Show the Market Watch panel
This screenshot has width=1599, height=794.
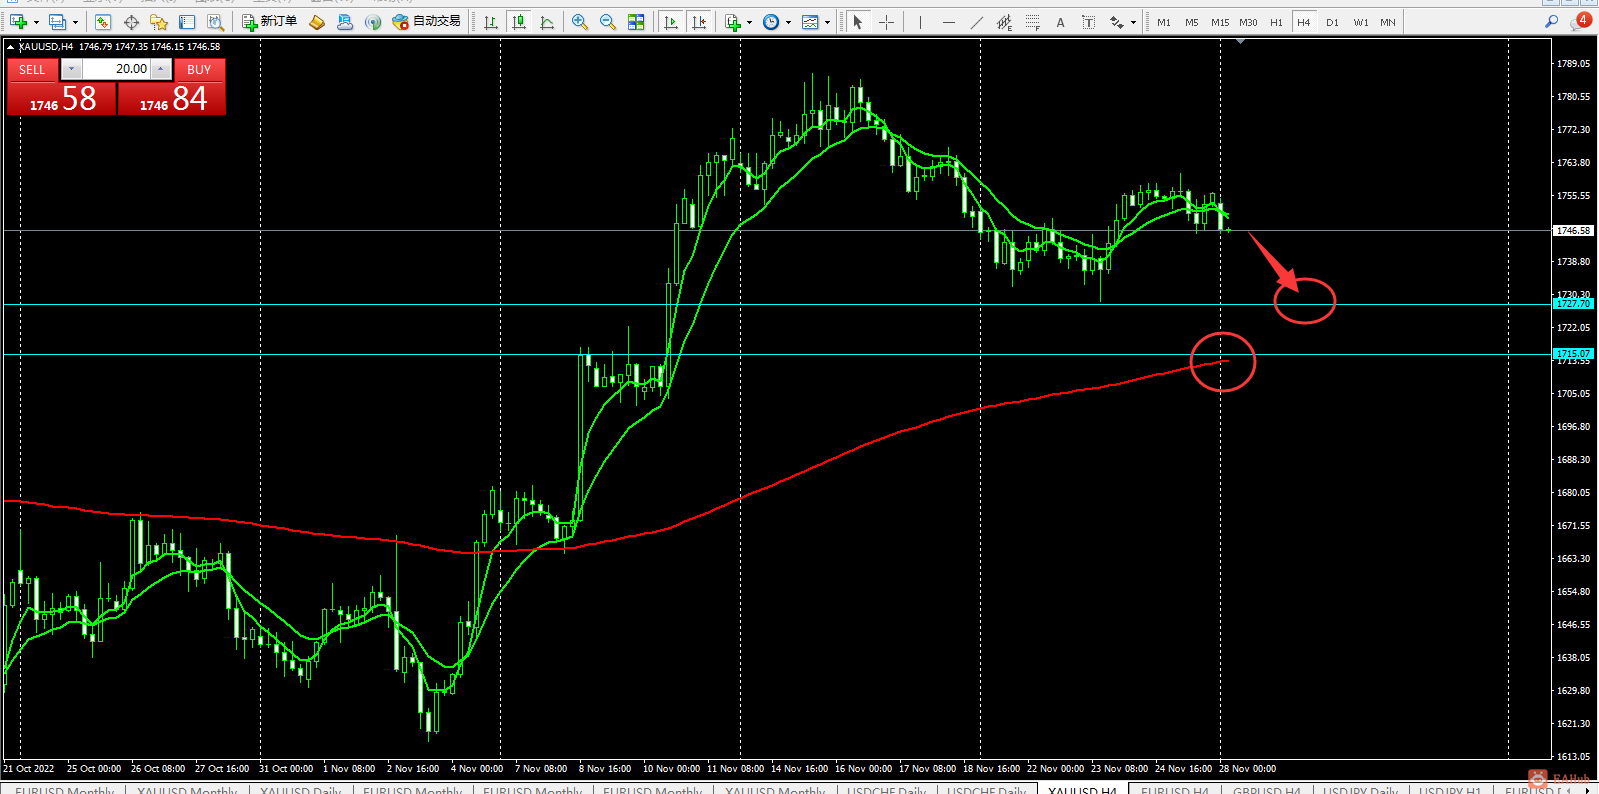103,22
